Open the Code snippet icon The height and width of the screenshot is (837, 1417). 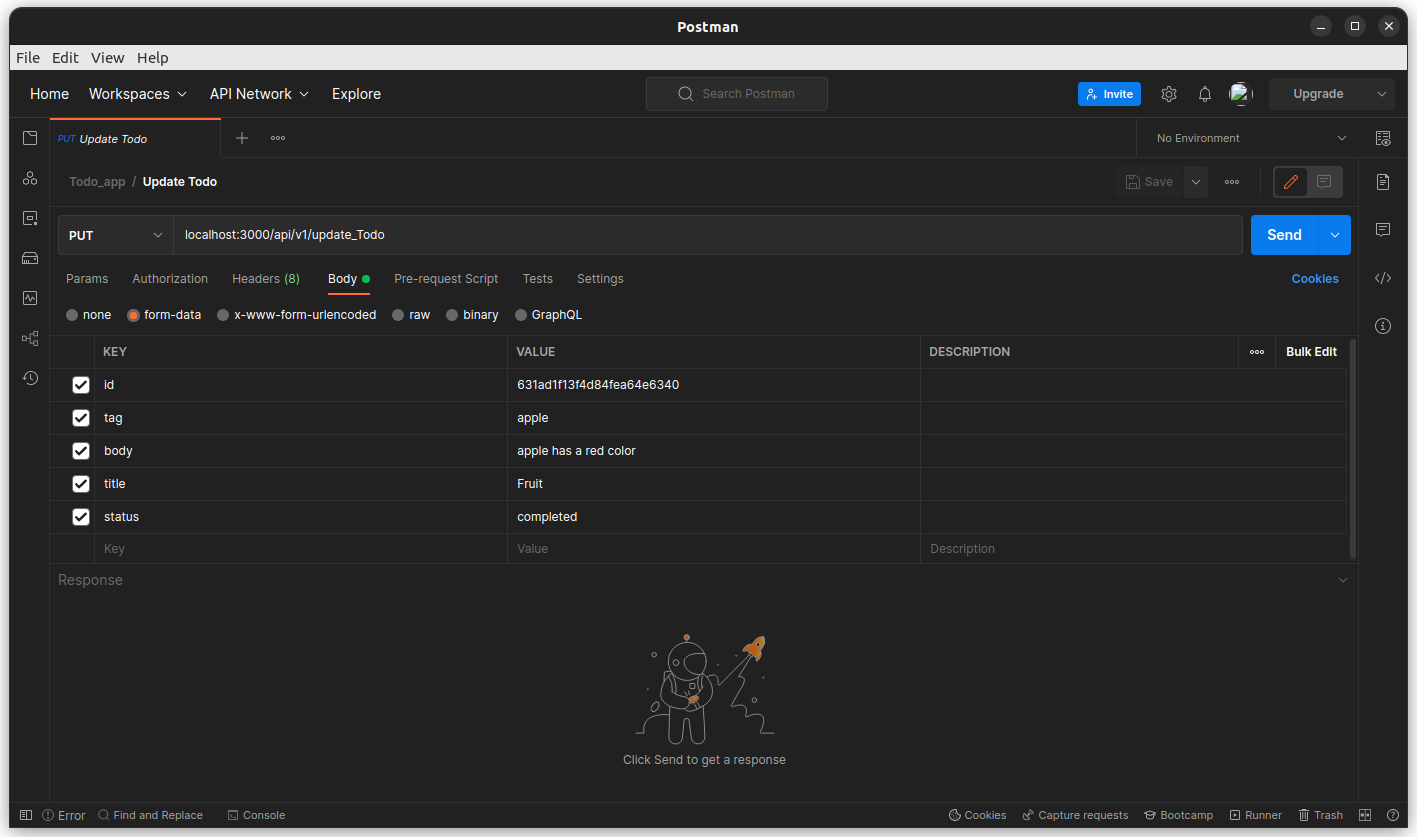[1383, 278]
